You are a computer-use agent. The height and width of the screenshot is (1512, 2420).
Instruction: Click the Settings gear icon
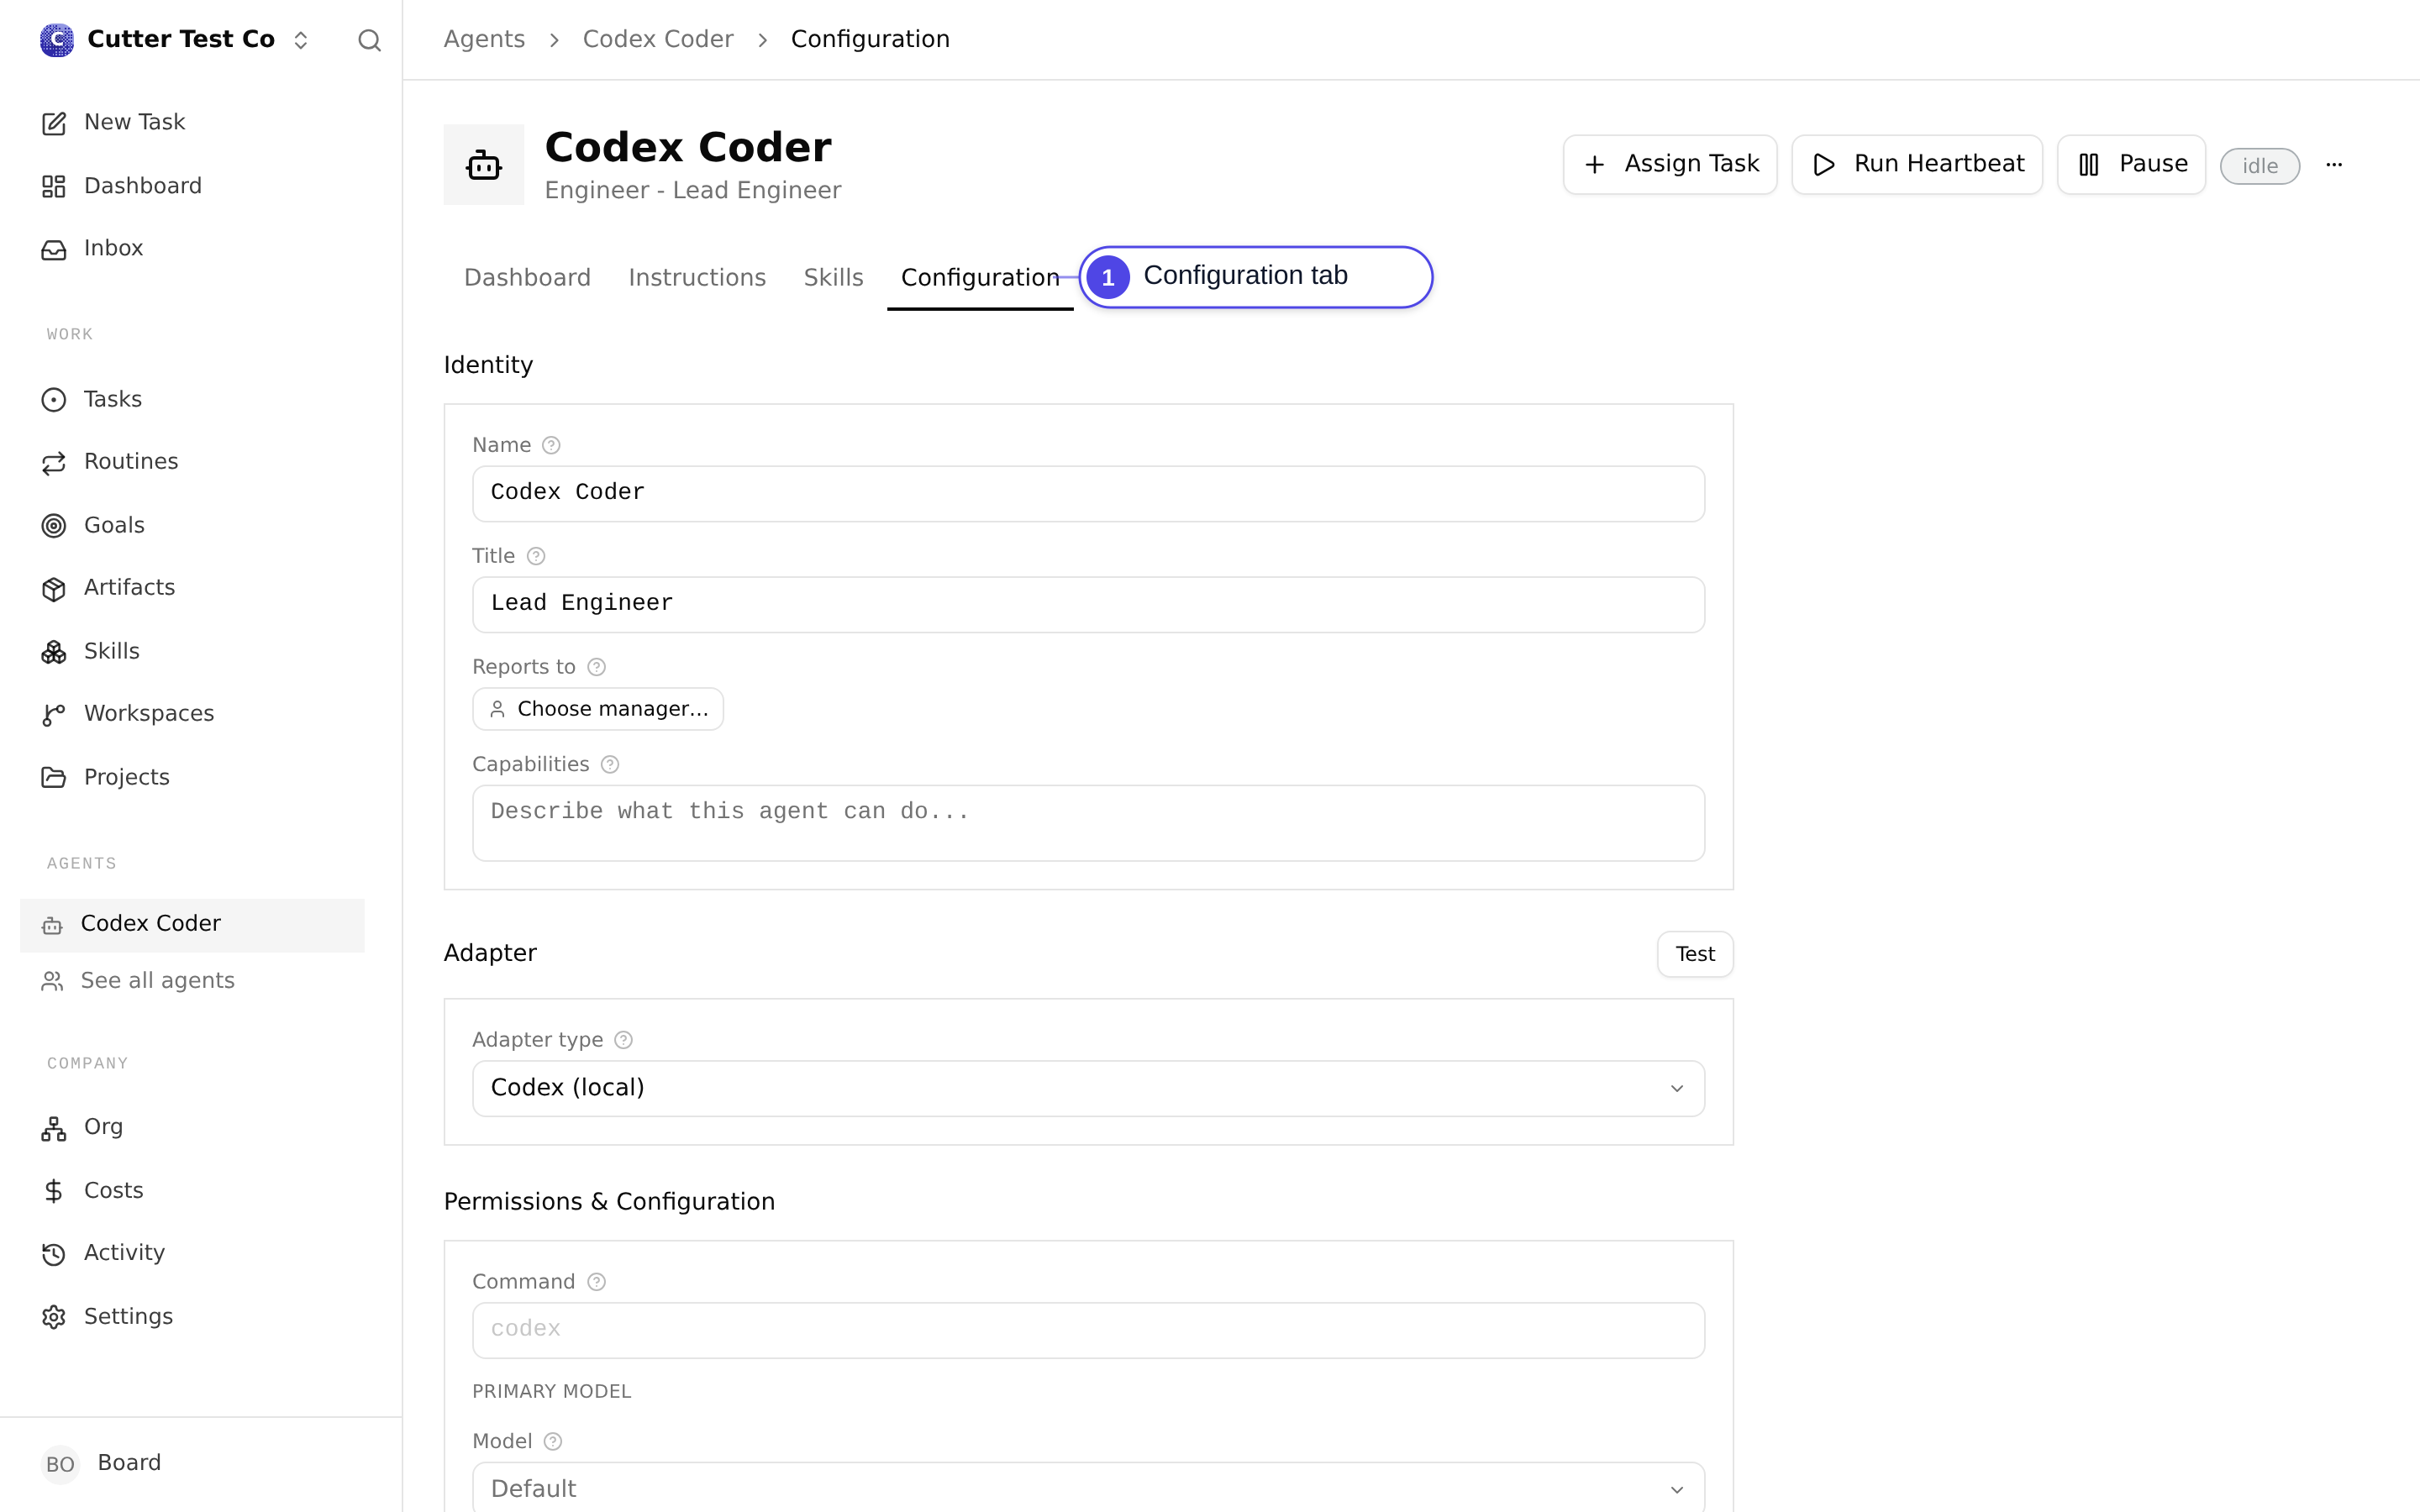click(x=54, y=1317)
